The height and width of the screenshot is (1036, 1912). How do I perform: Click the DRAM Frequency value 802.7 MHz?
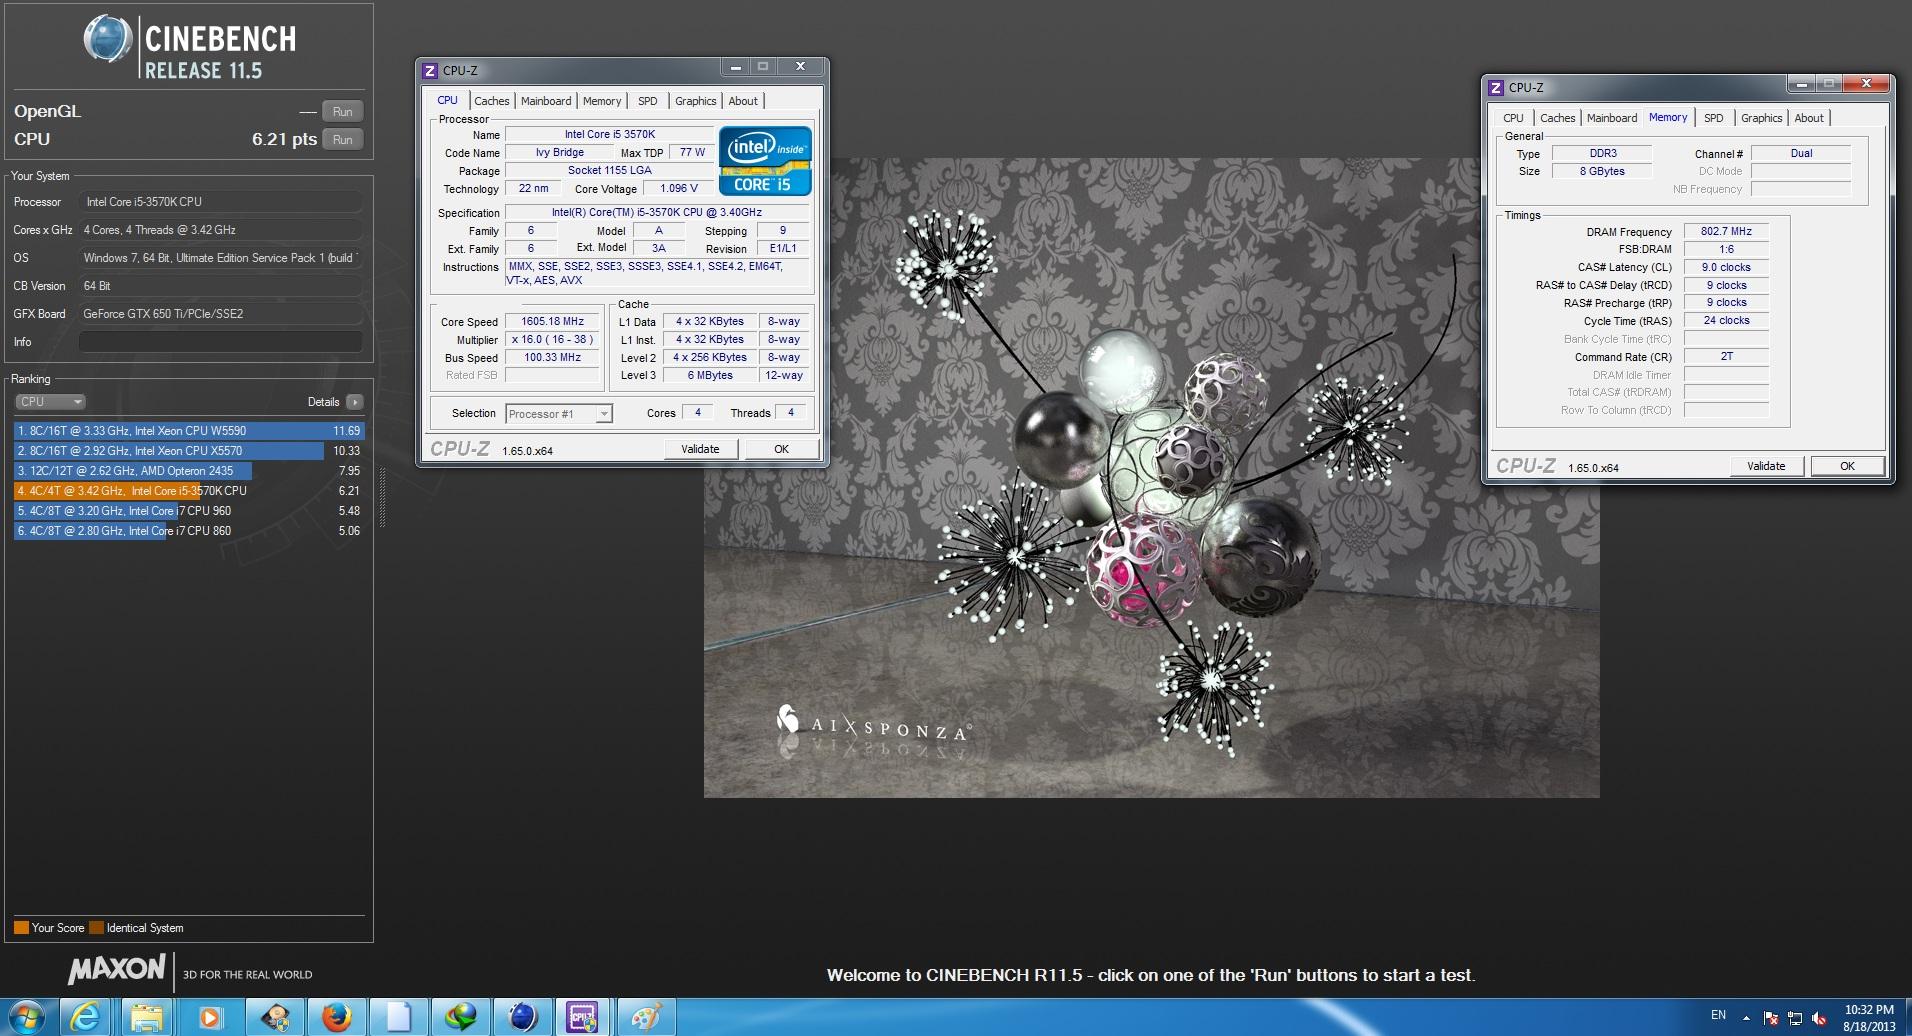click(1726, 231)
